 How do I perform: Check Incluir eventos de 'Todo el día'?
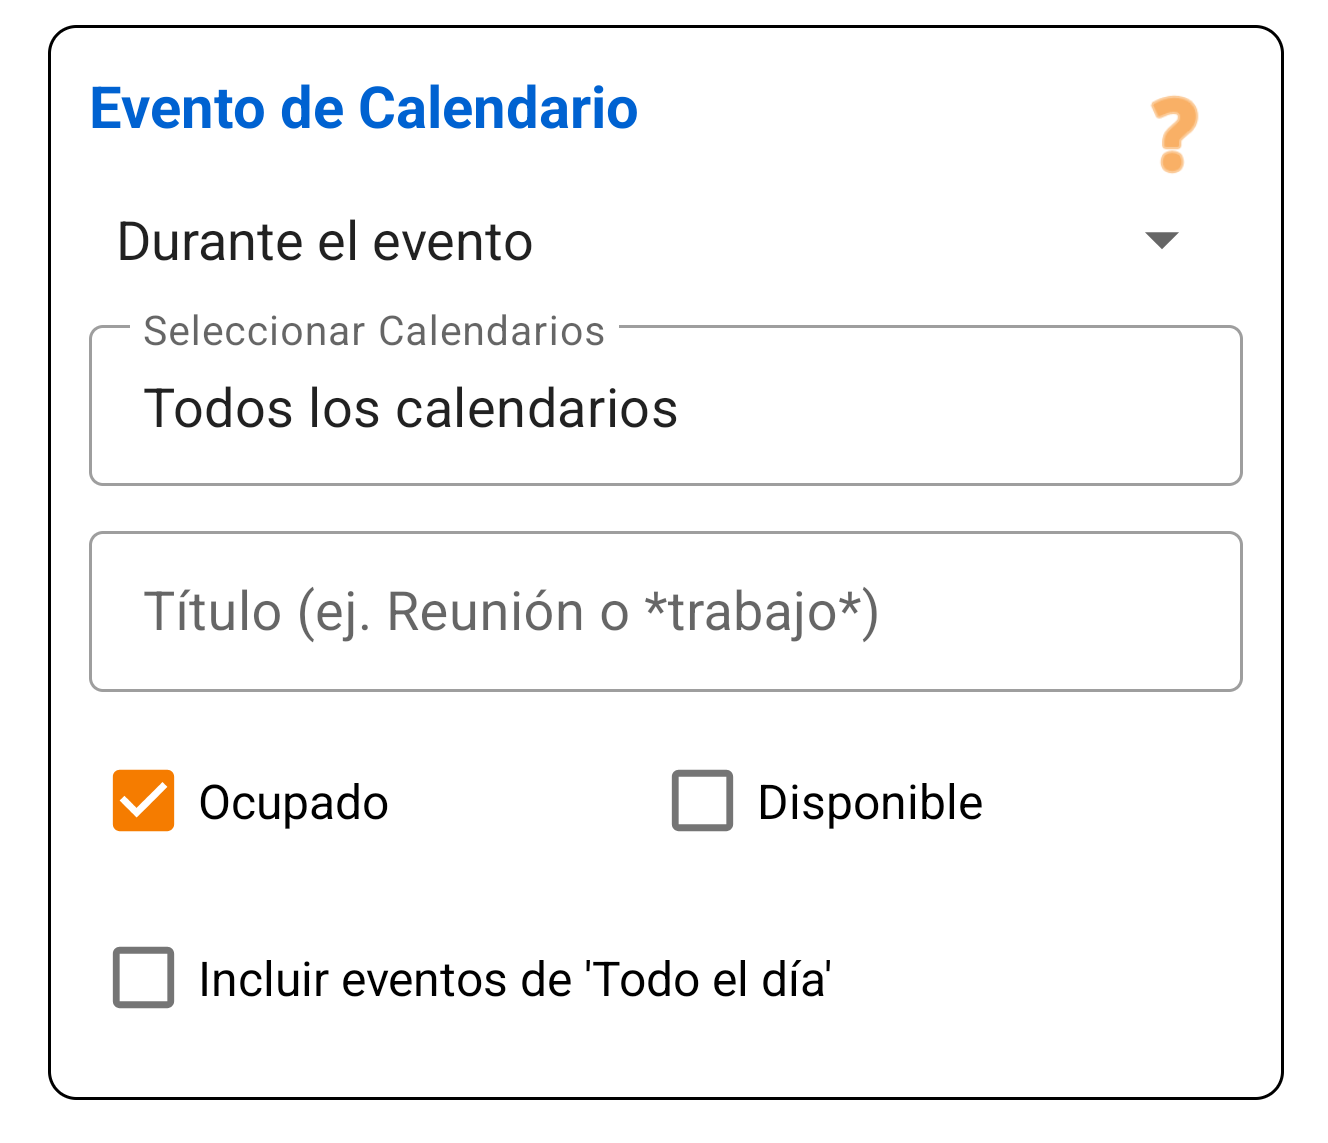(142, 978)
